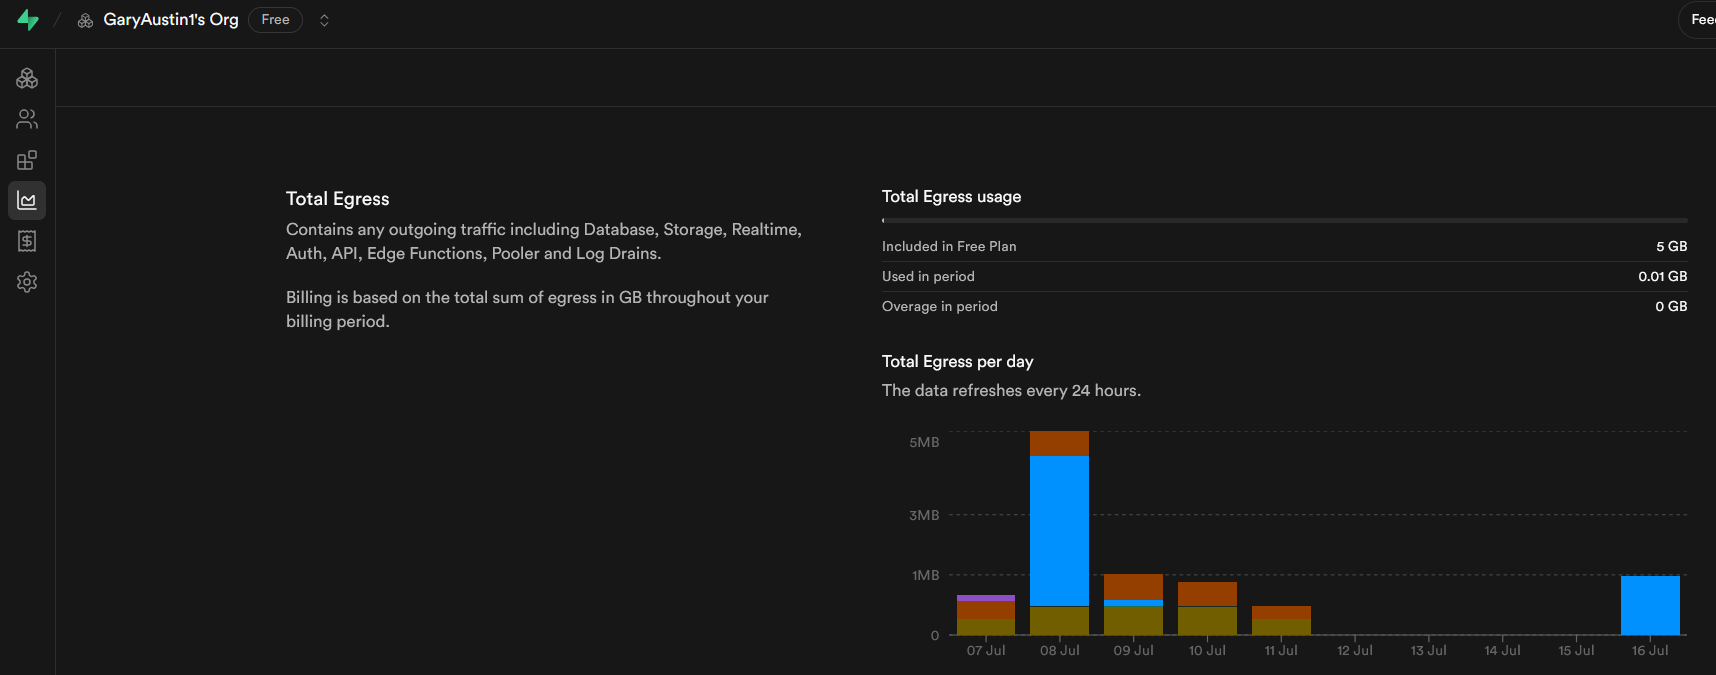Select the blue 16 Jul egress bar
The height and width of the screenshot is (675, 1716).
[x=1650, y=605]
